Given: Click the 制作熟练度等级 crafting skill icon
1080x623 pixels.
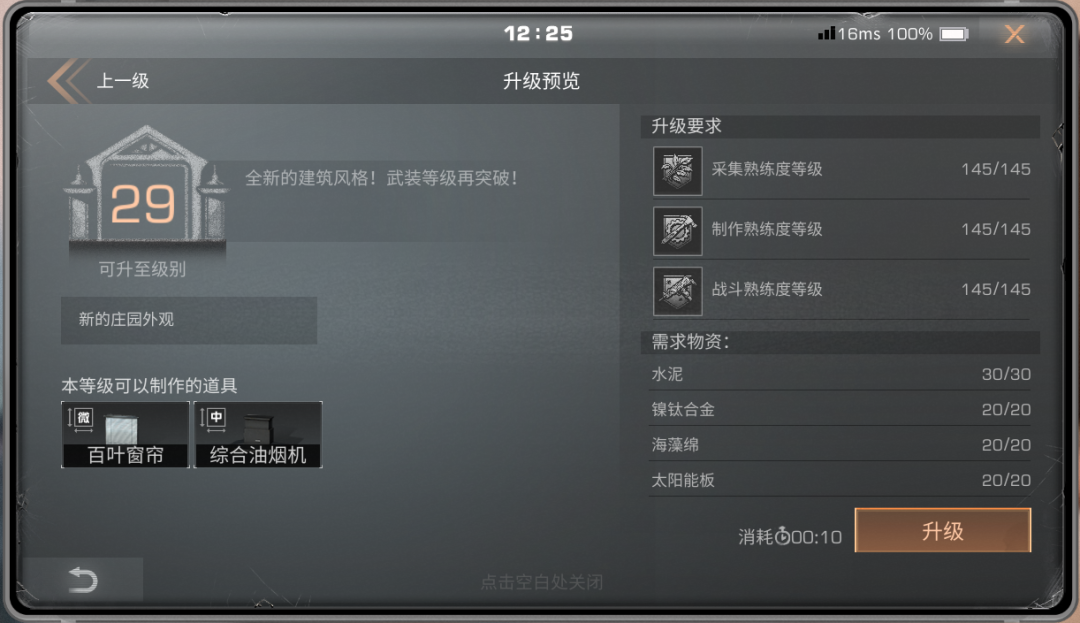Looking at the screenshot, I should tap(678, 231).
